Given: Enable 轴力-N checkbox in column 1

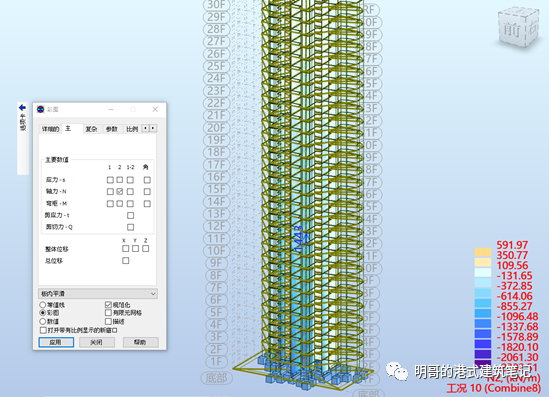Looking at the screenshot, I should coord(110,191).
